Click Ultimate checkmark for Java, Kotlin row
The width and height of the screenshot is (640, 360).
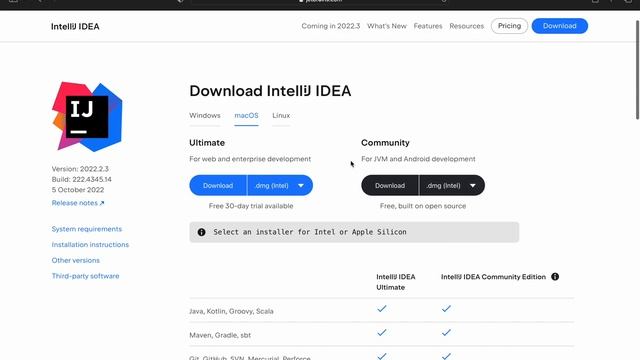click(382, 309)
